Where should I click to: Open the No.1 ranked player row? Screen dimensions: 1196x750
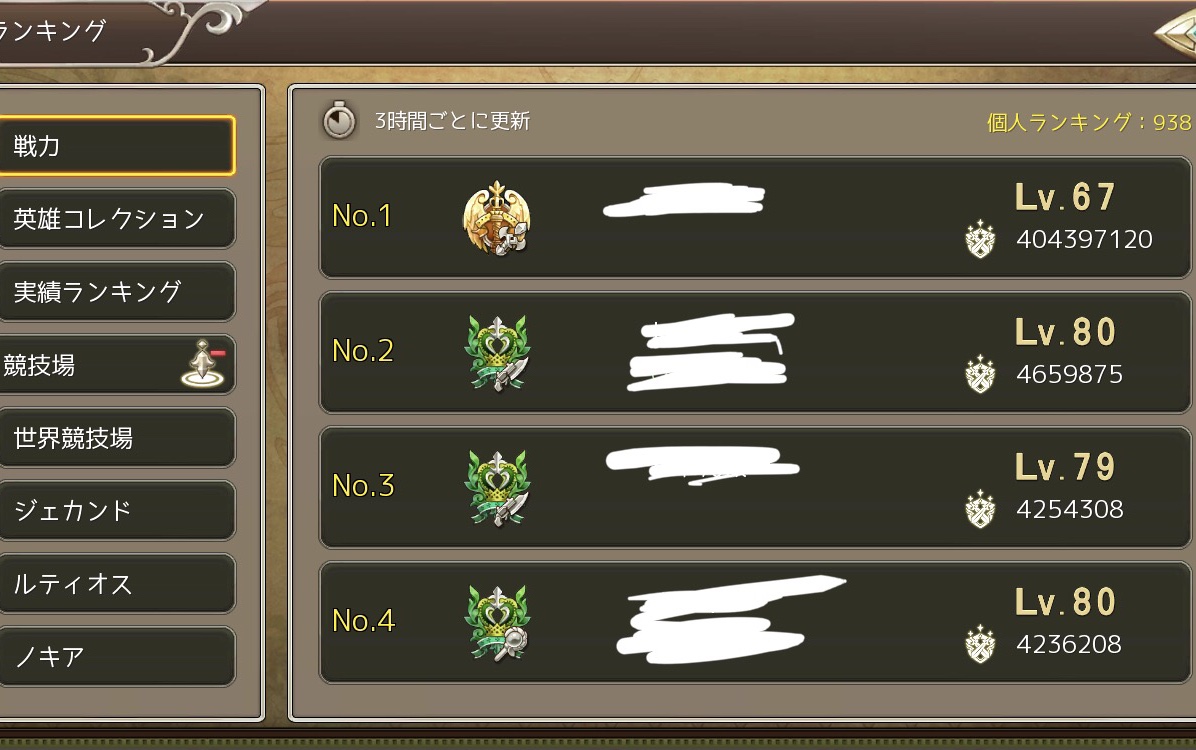pyautogui.click(x=755, y=217)
